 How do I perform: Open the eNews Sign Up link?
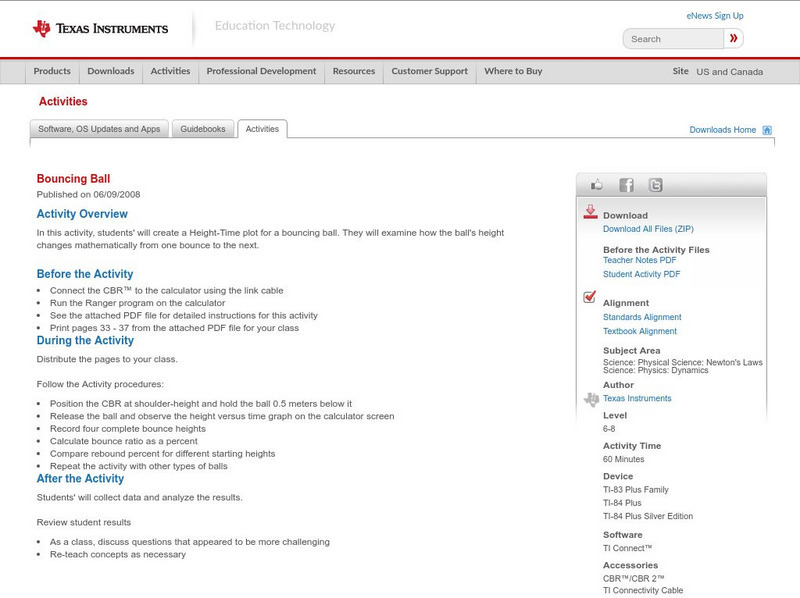715,16
